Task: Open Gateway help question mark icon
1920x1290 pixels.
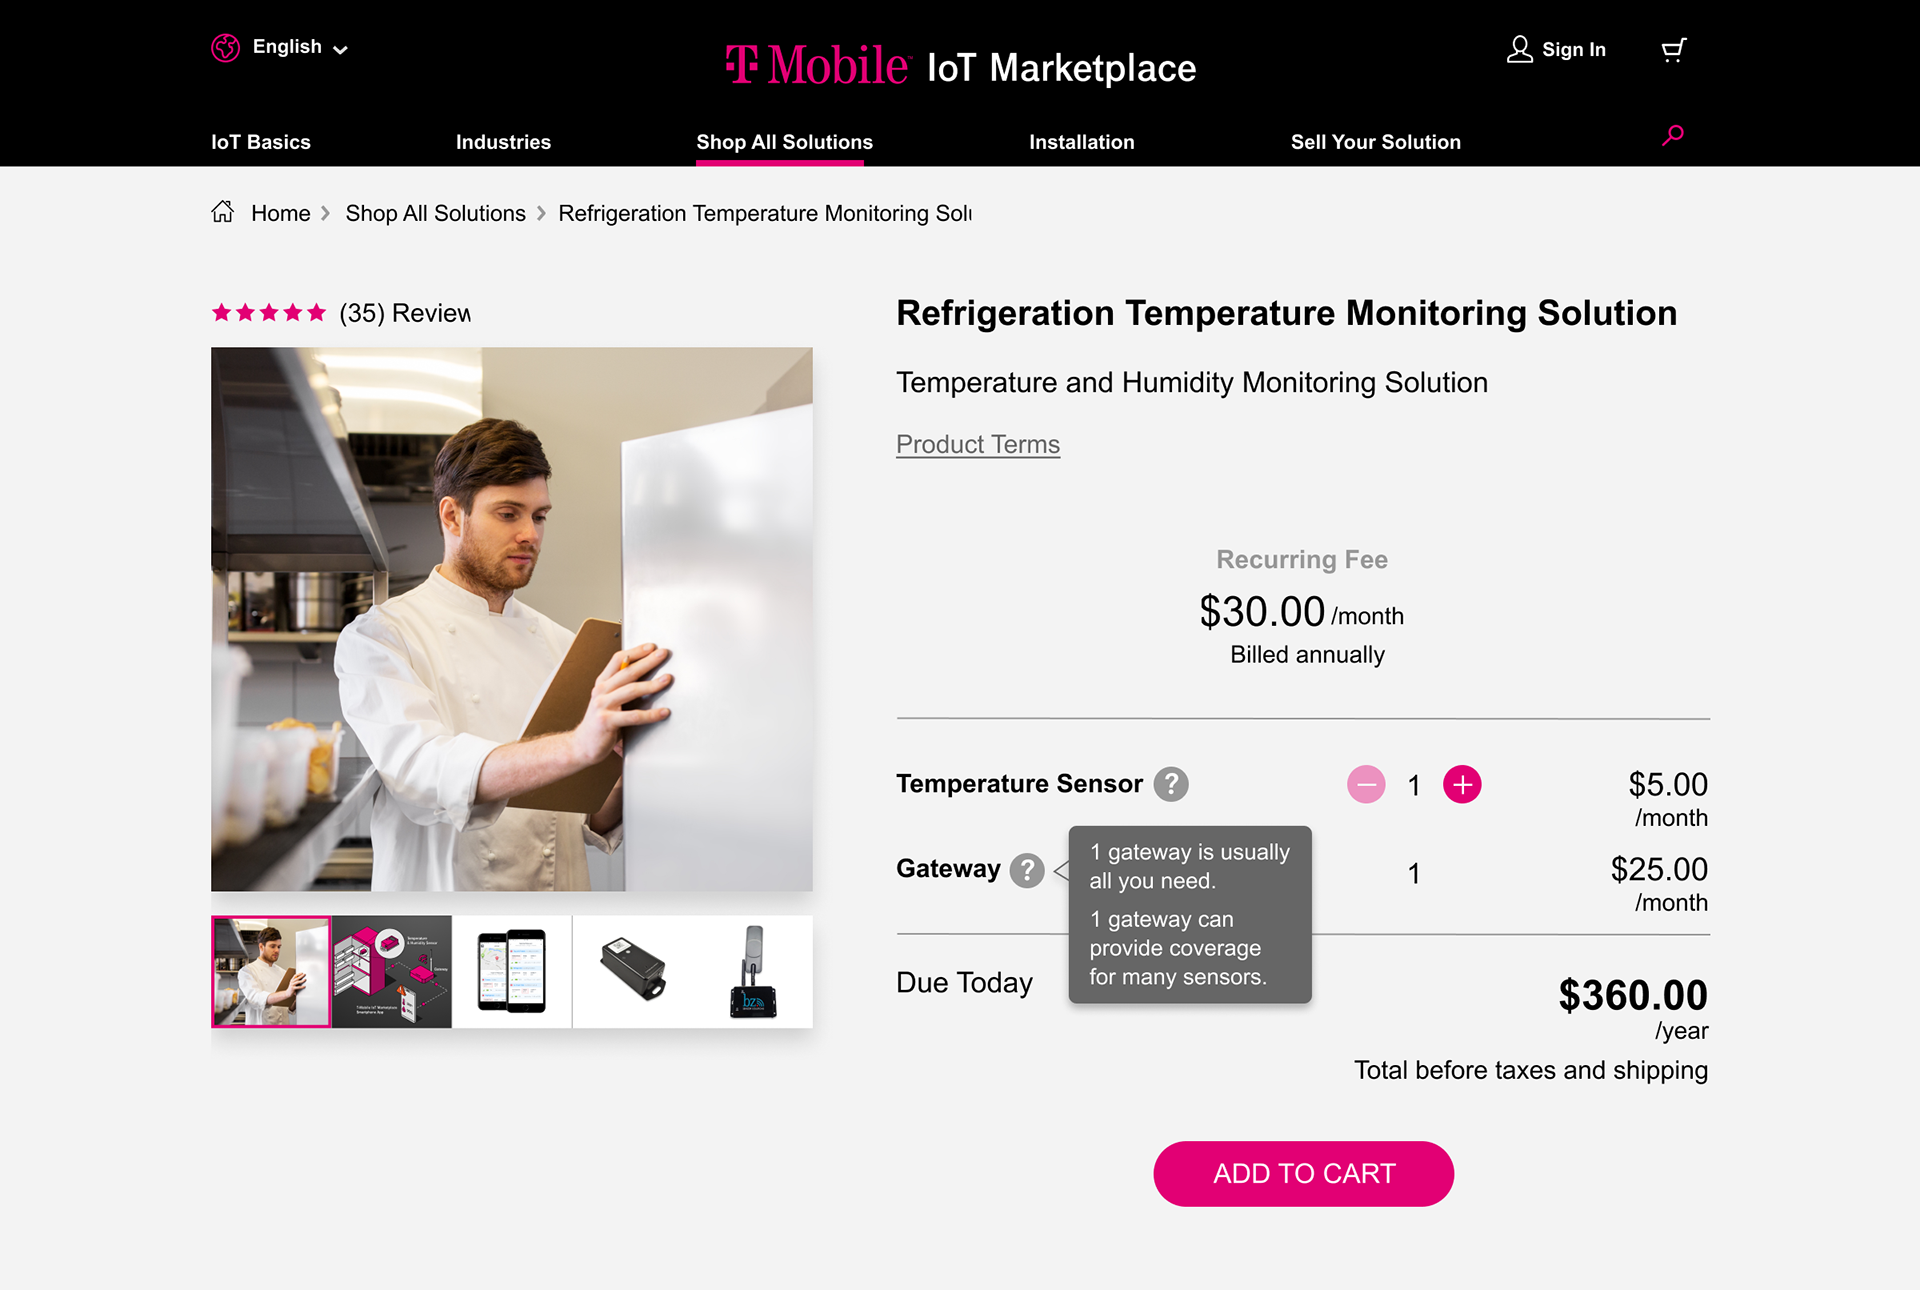Action: coord(1027,870)
